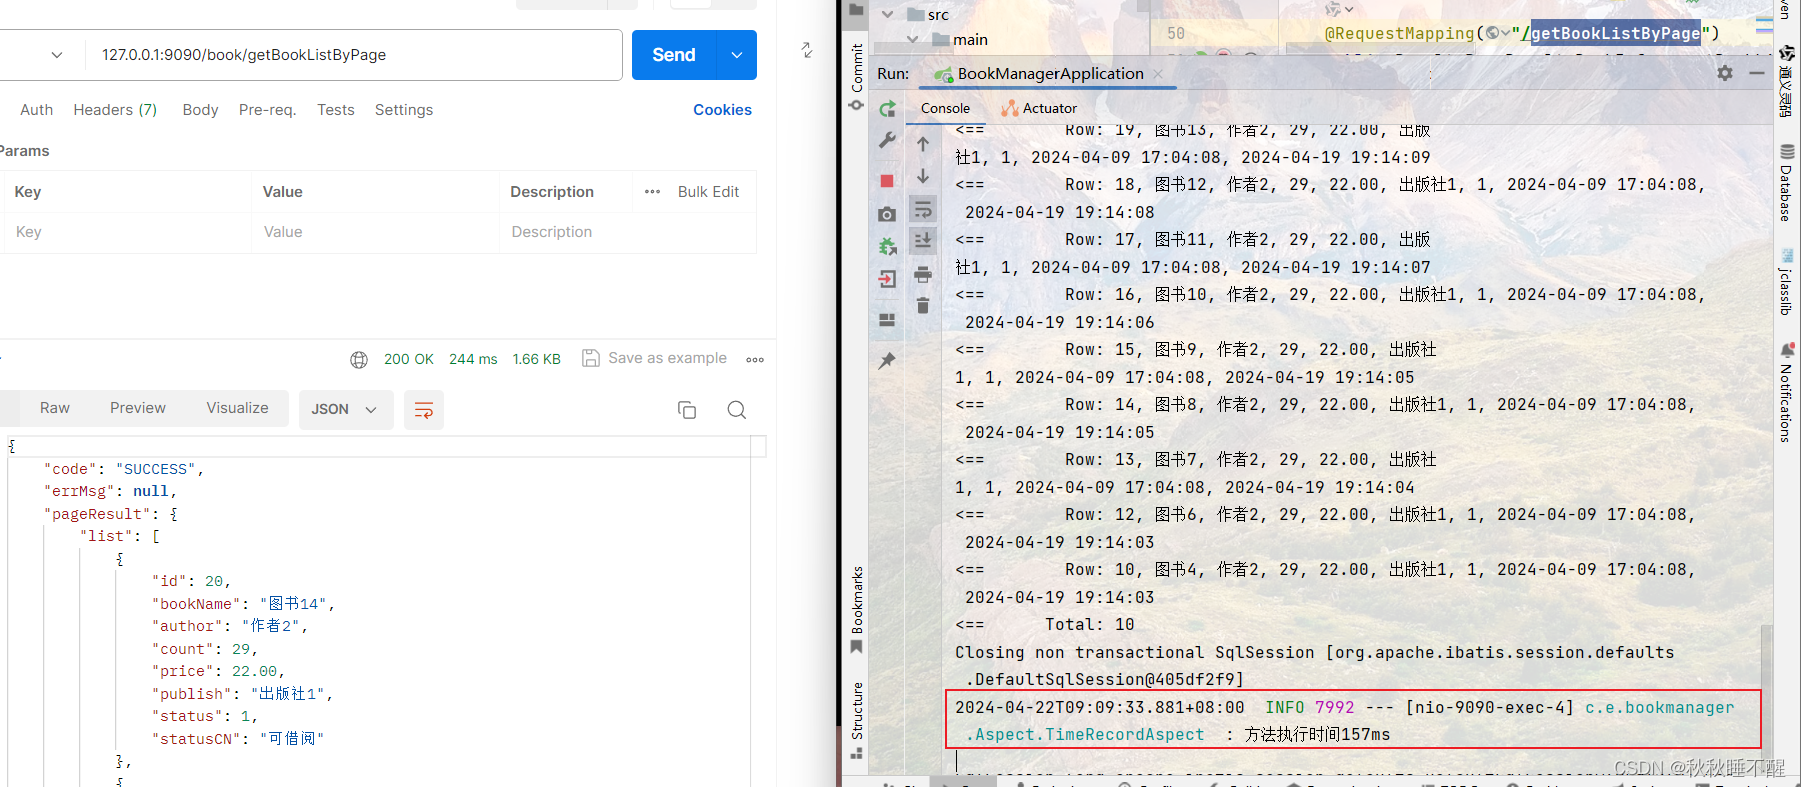This screenshot has height=787, width=1801.
Task: Select the Visualize response view
Action: click(x=237, y=408)
